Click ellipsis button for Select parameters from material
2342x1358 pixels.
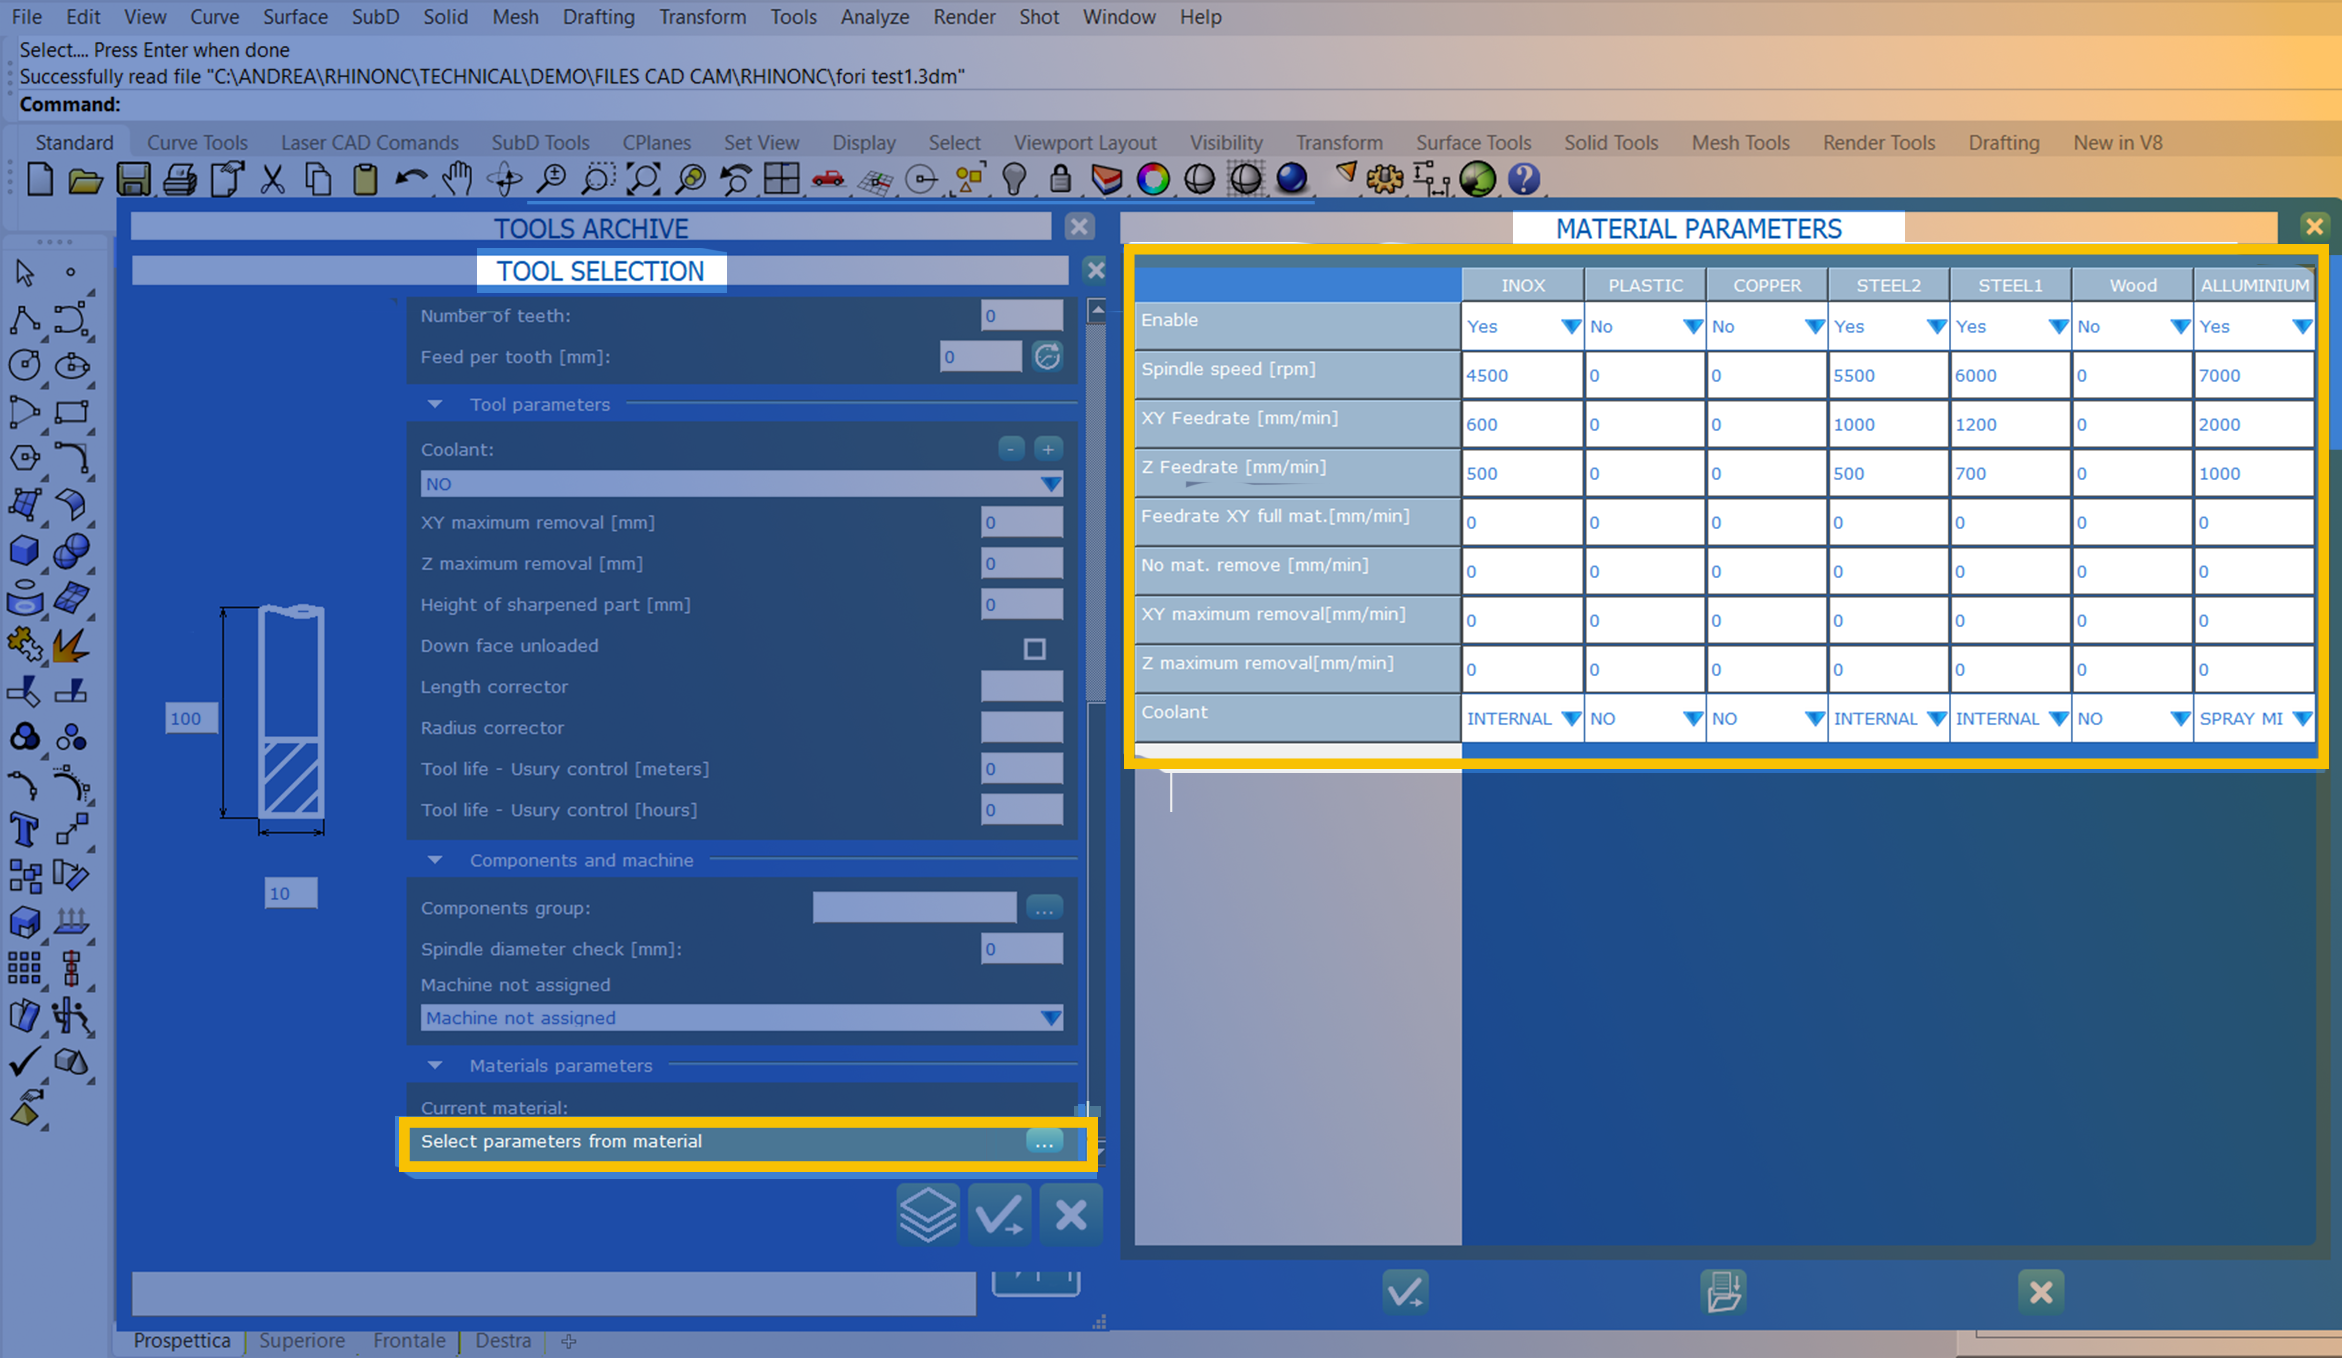(1044, 1142)
